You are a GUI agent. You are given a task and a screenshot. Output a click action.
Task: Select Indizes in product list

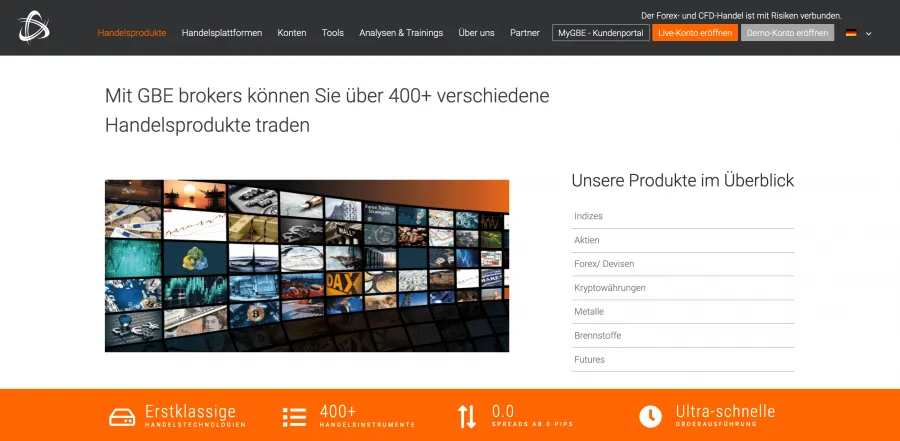click(682, 216)
